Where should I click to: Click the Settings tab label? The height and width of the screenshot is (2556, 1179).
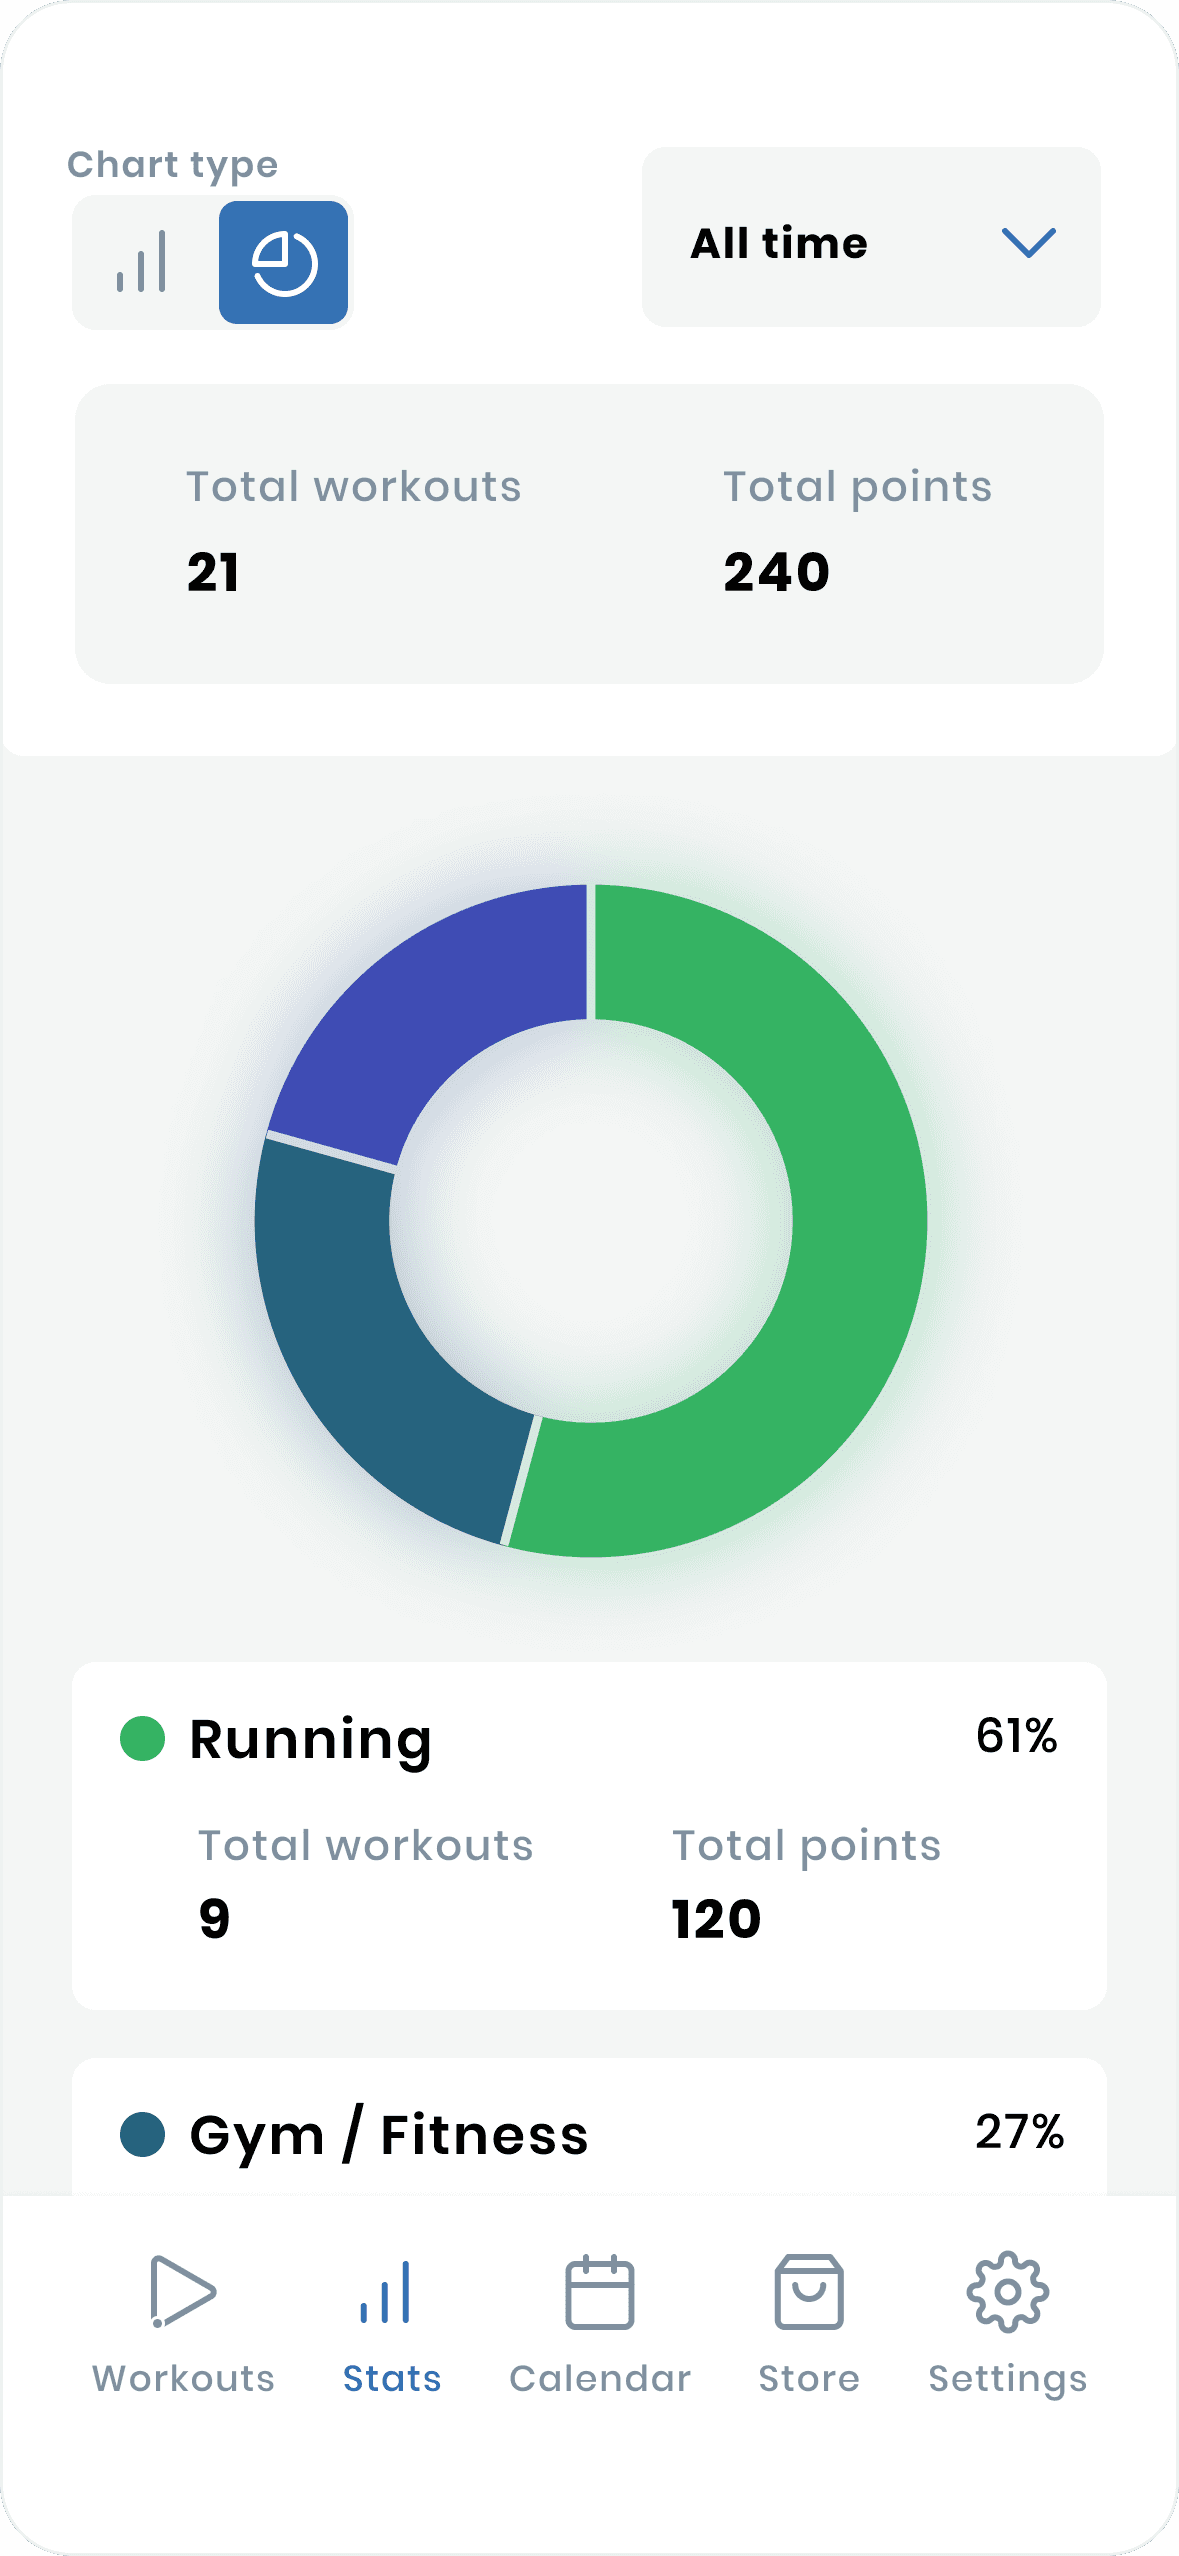tap(1007, 2379)
